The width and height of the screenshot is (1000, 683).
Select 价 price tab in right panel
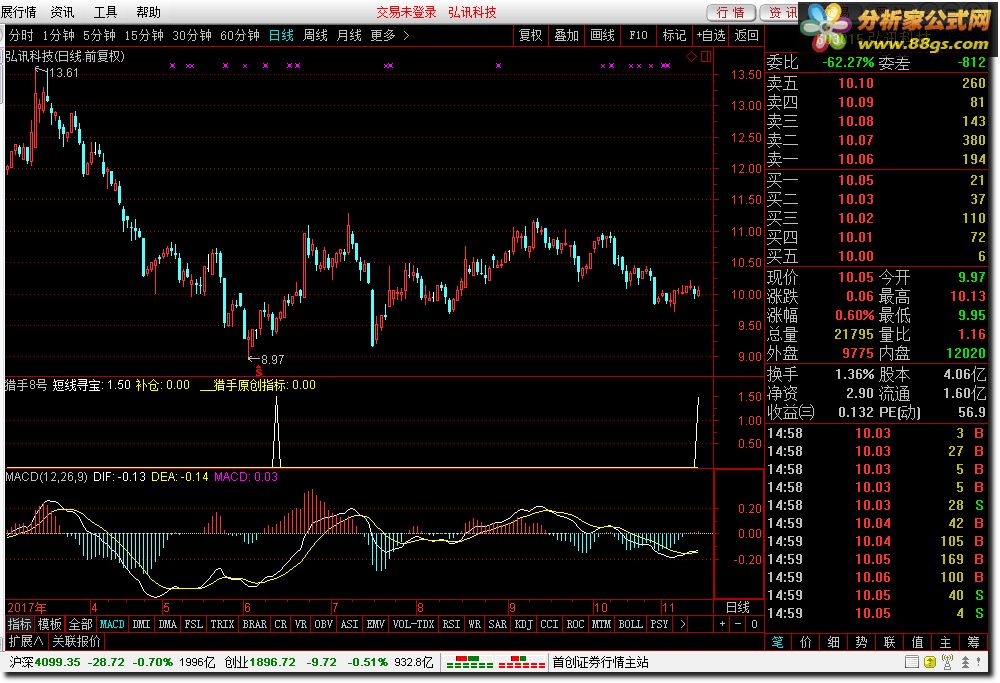[x=806, y=642]
